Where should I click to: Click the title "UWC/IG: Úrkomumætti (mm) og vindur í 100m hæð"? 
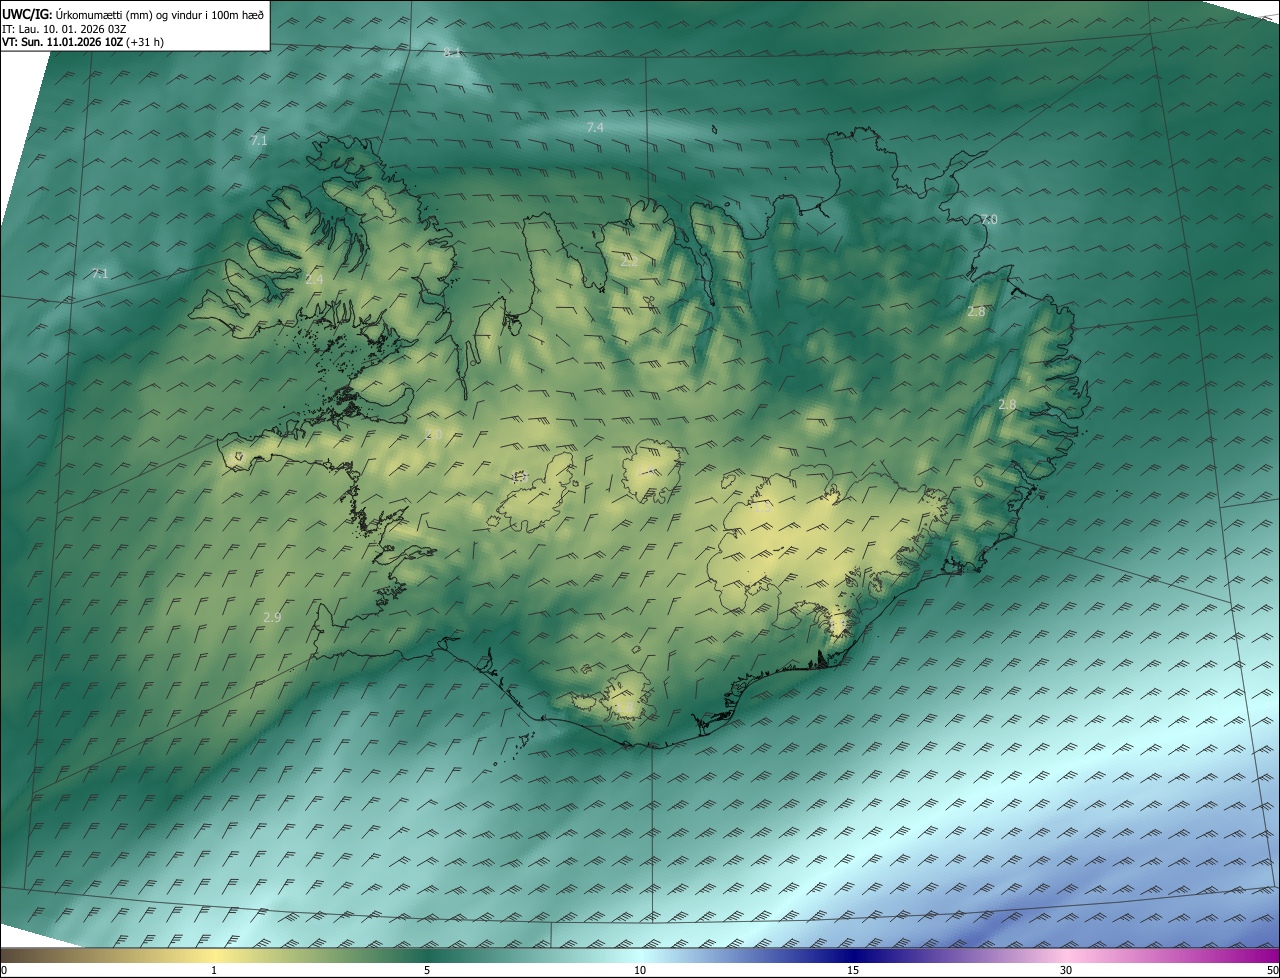(133, 14)
